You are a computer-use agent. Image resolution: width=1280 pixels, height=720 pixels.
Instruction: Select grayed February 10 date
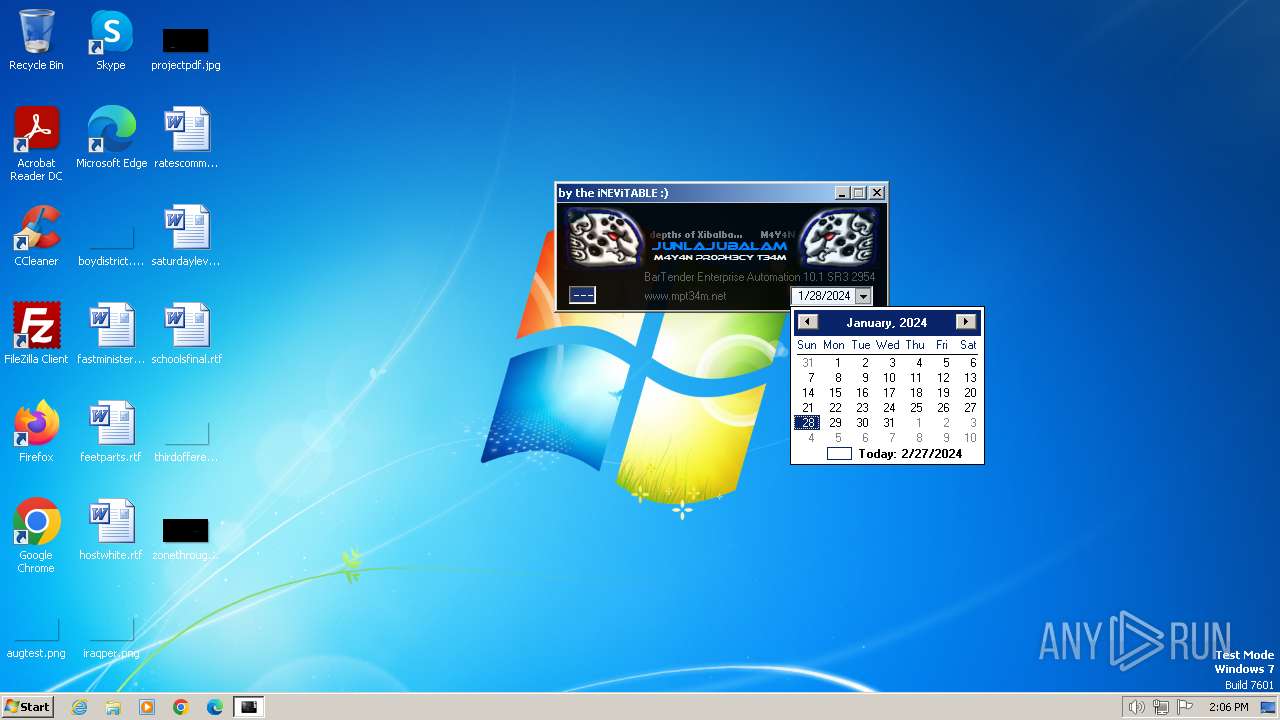pyautogui.click(x=970, y=438)
